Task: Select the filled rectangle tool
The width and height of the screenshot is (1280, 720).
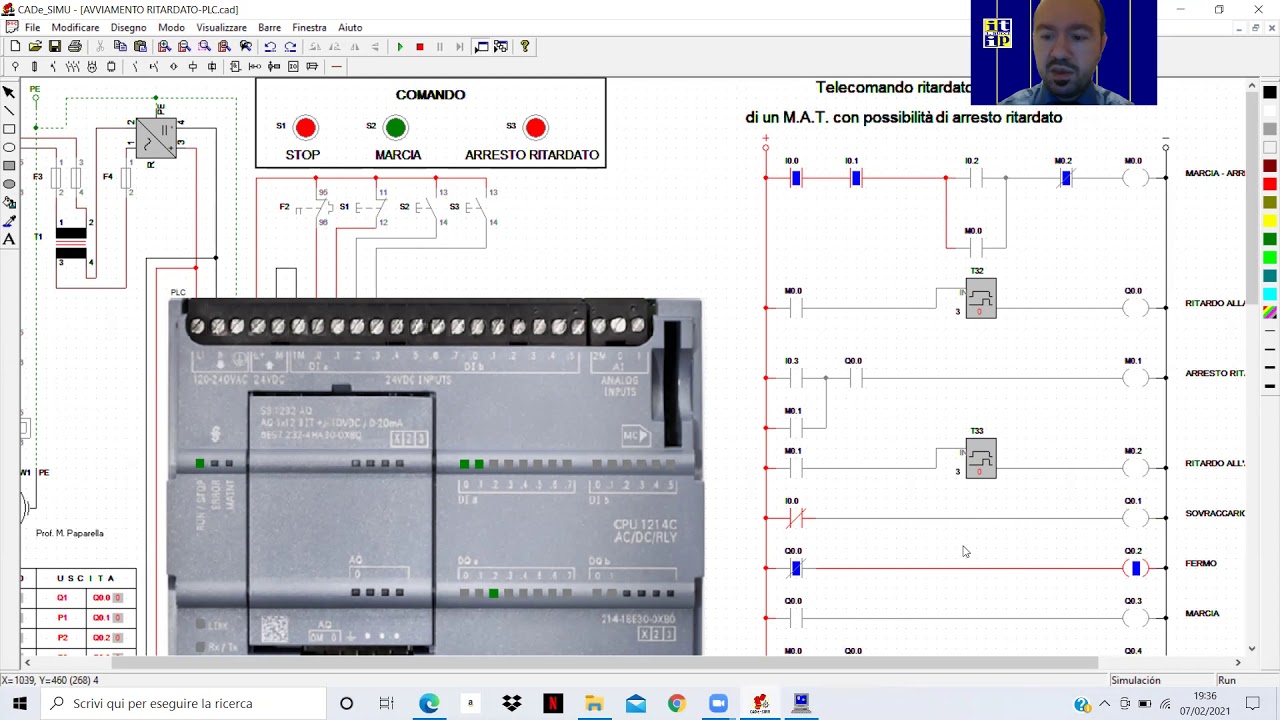Action: point(9,165)
